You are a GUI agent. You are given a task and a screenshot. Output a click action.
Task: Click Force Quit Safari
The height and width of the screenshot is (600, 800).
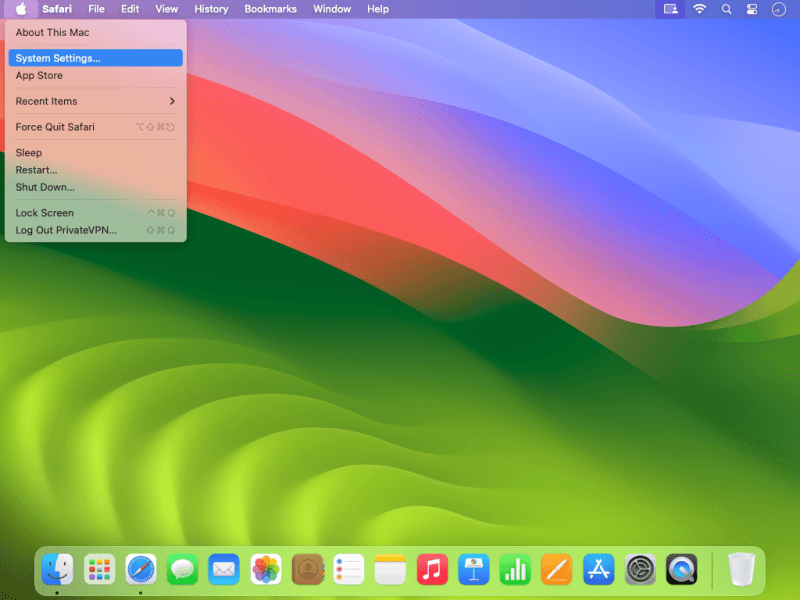tap(95, 127)
